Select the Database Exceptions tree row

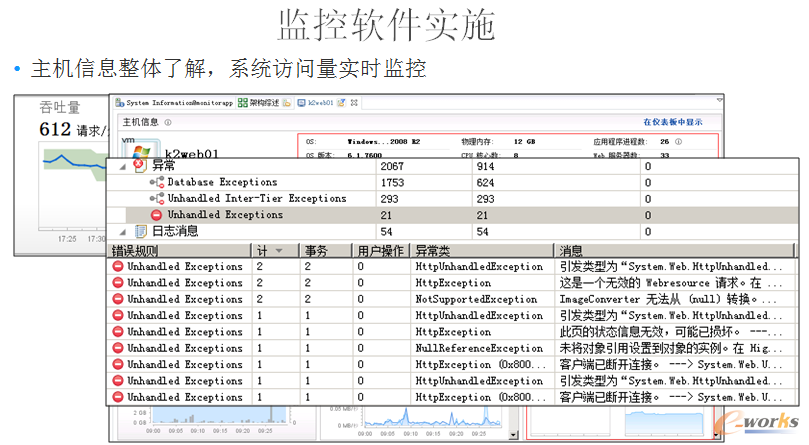coord(222,183)
